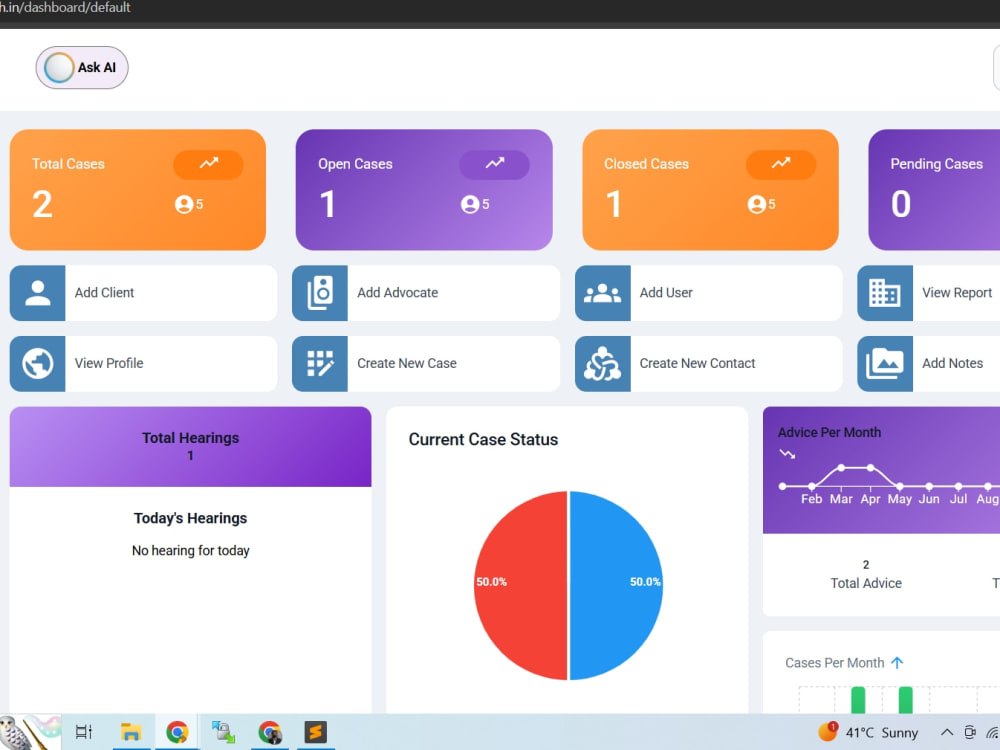The image size is (1000, 750).
Task: Click the Add Notes image icon
Action: pos(885,364)
